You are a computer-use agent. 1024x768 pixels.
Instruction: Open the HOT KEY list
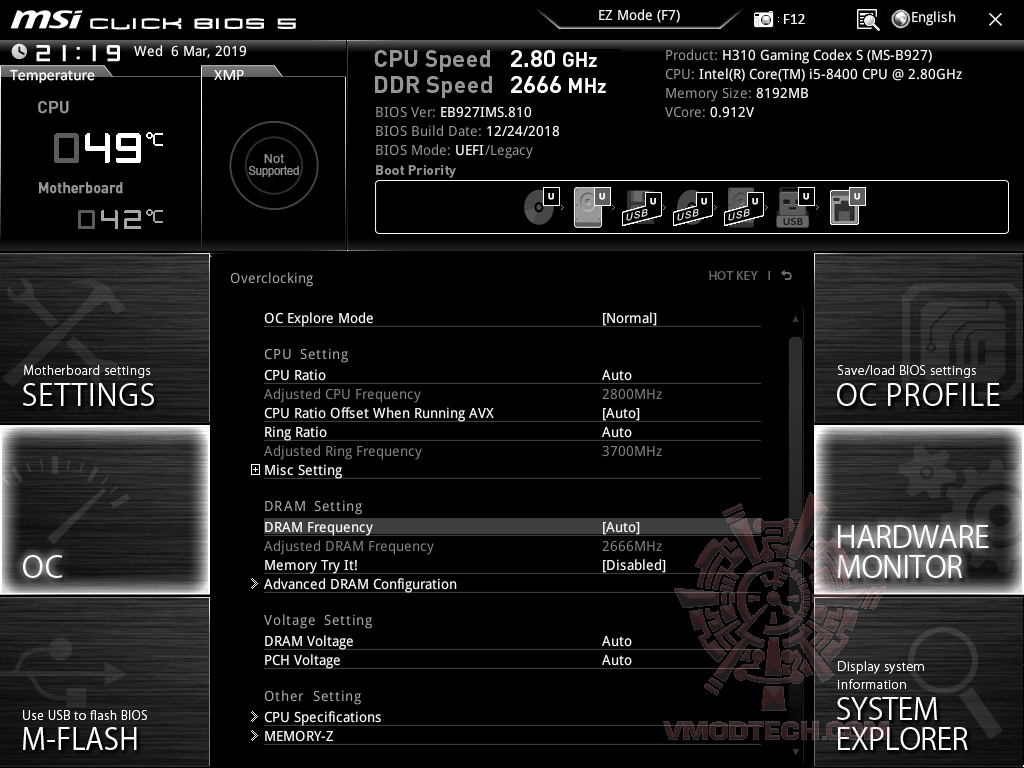click(733, 276)
